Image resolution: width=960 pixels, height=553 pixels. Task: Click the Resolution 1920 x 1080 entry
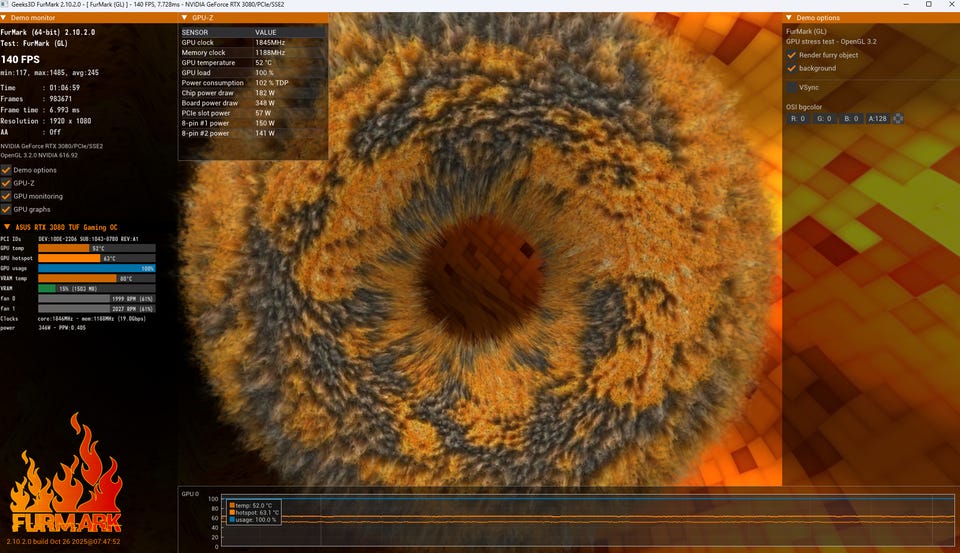[x=46, y=121]
